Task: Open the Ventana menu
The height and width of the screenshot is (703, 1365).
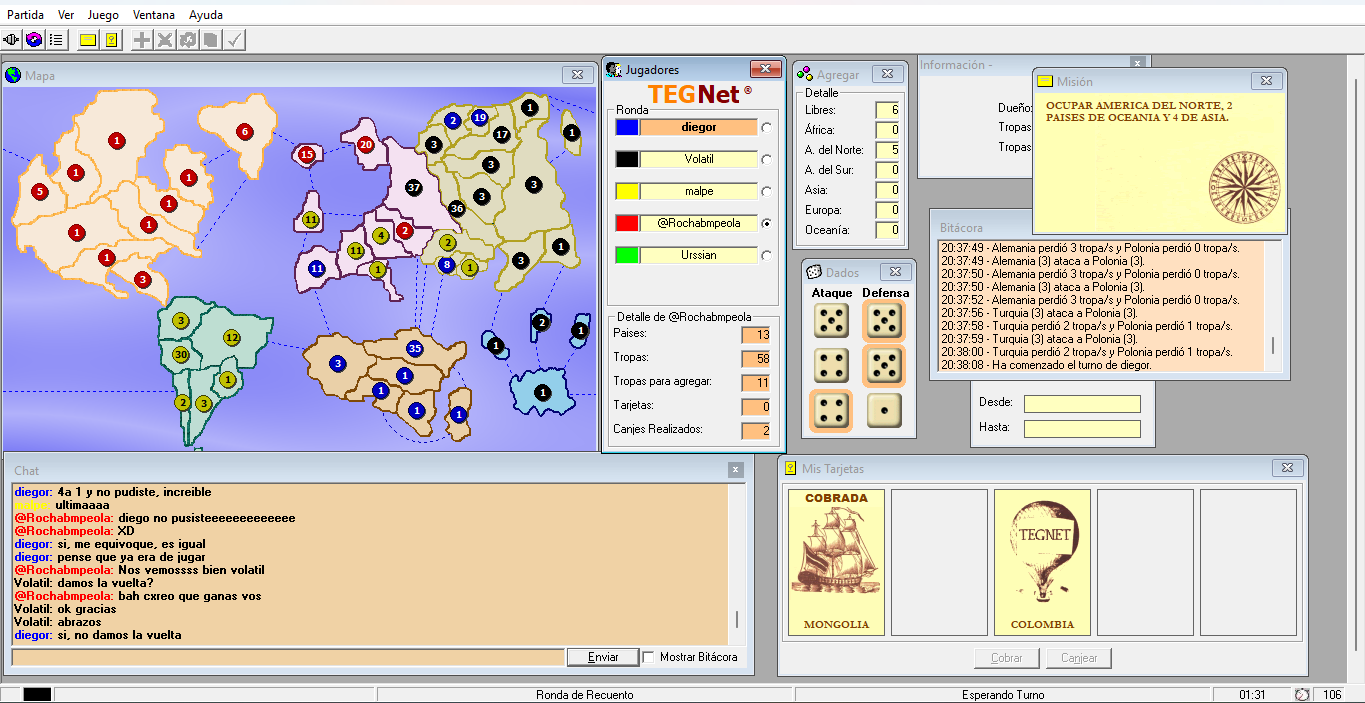Action: [x=153, y=15]
